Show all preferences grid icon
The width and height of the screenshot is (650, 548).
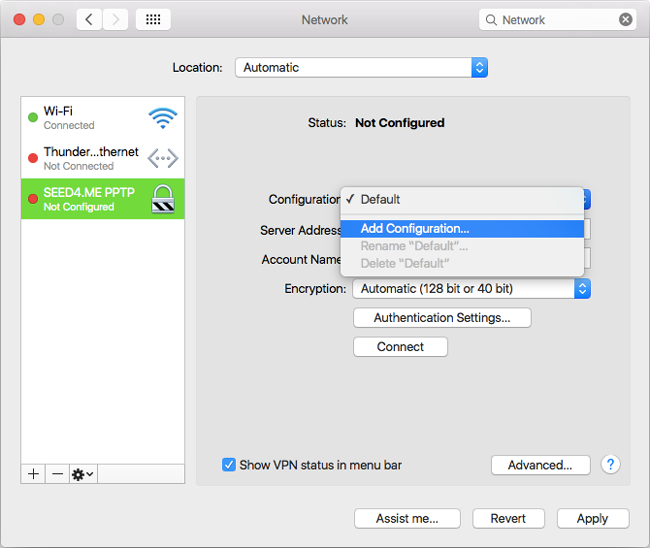click(x=152, y=19)
